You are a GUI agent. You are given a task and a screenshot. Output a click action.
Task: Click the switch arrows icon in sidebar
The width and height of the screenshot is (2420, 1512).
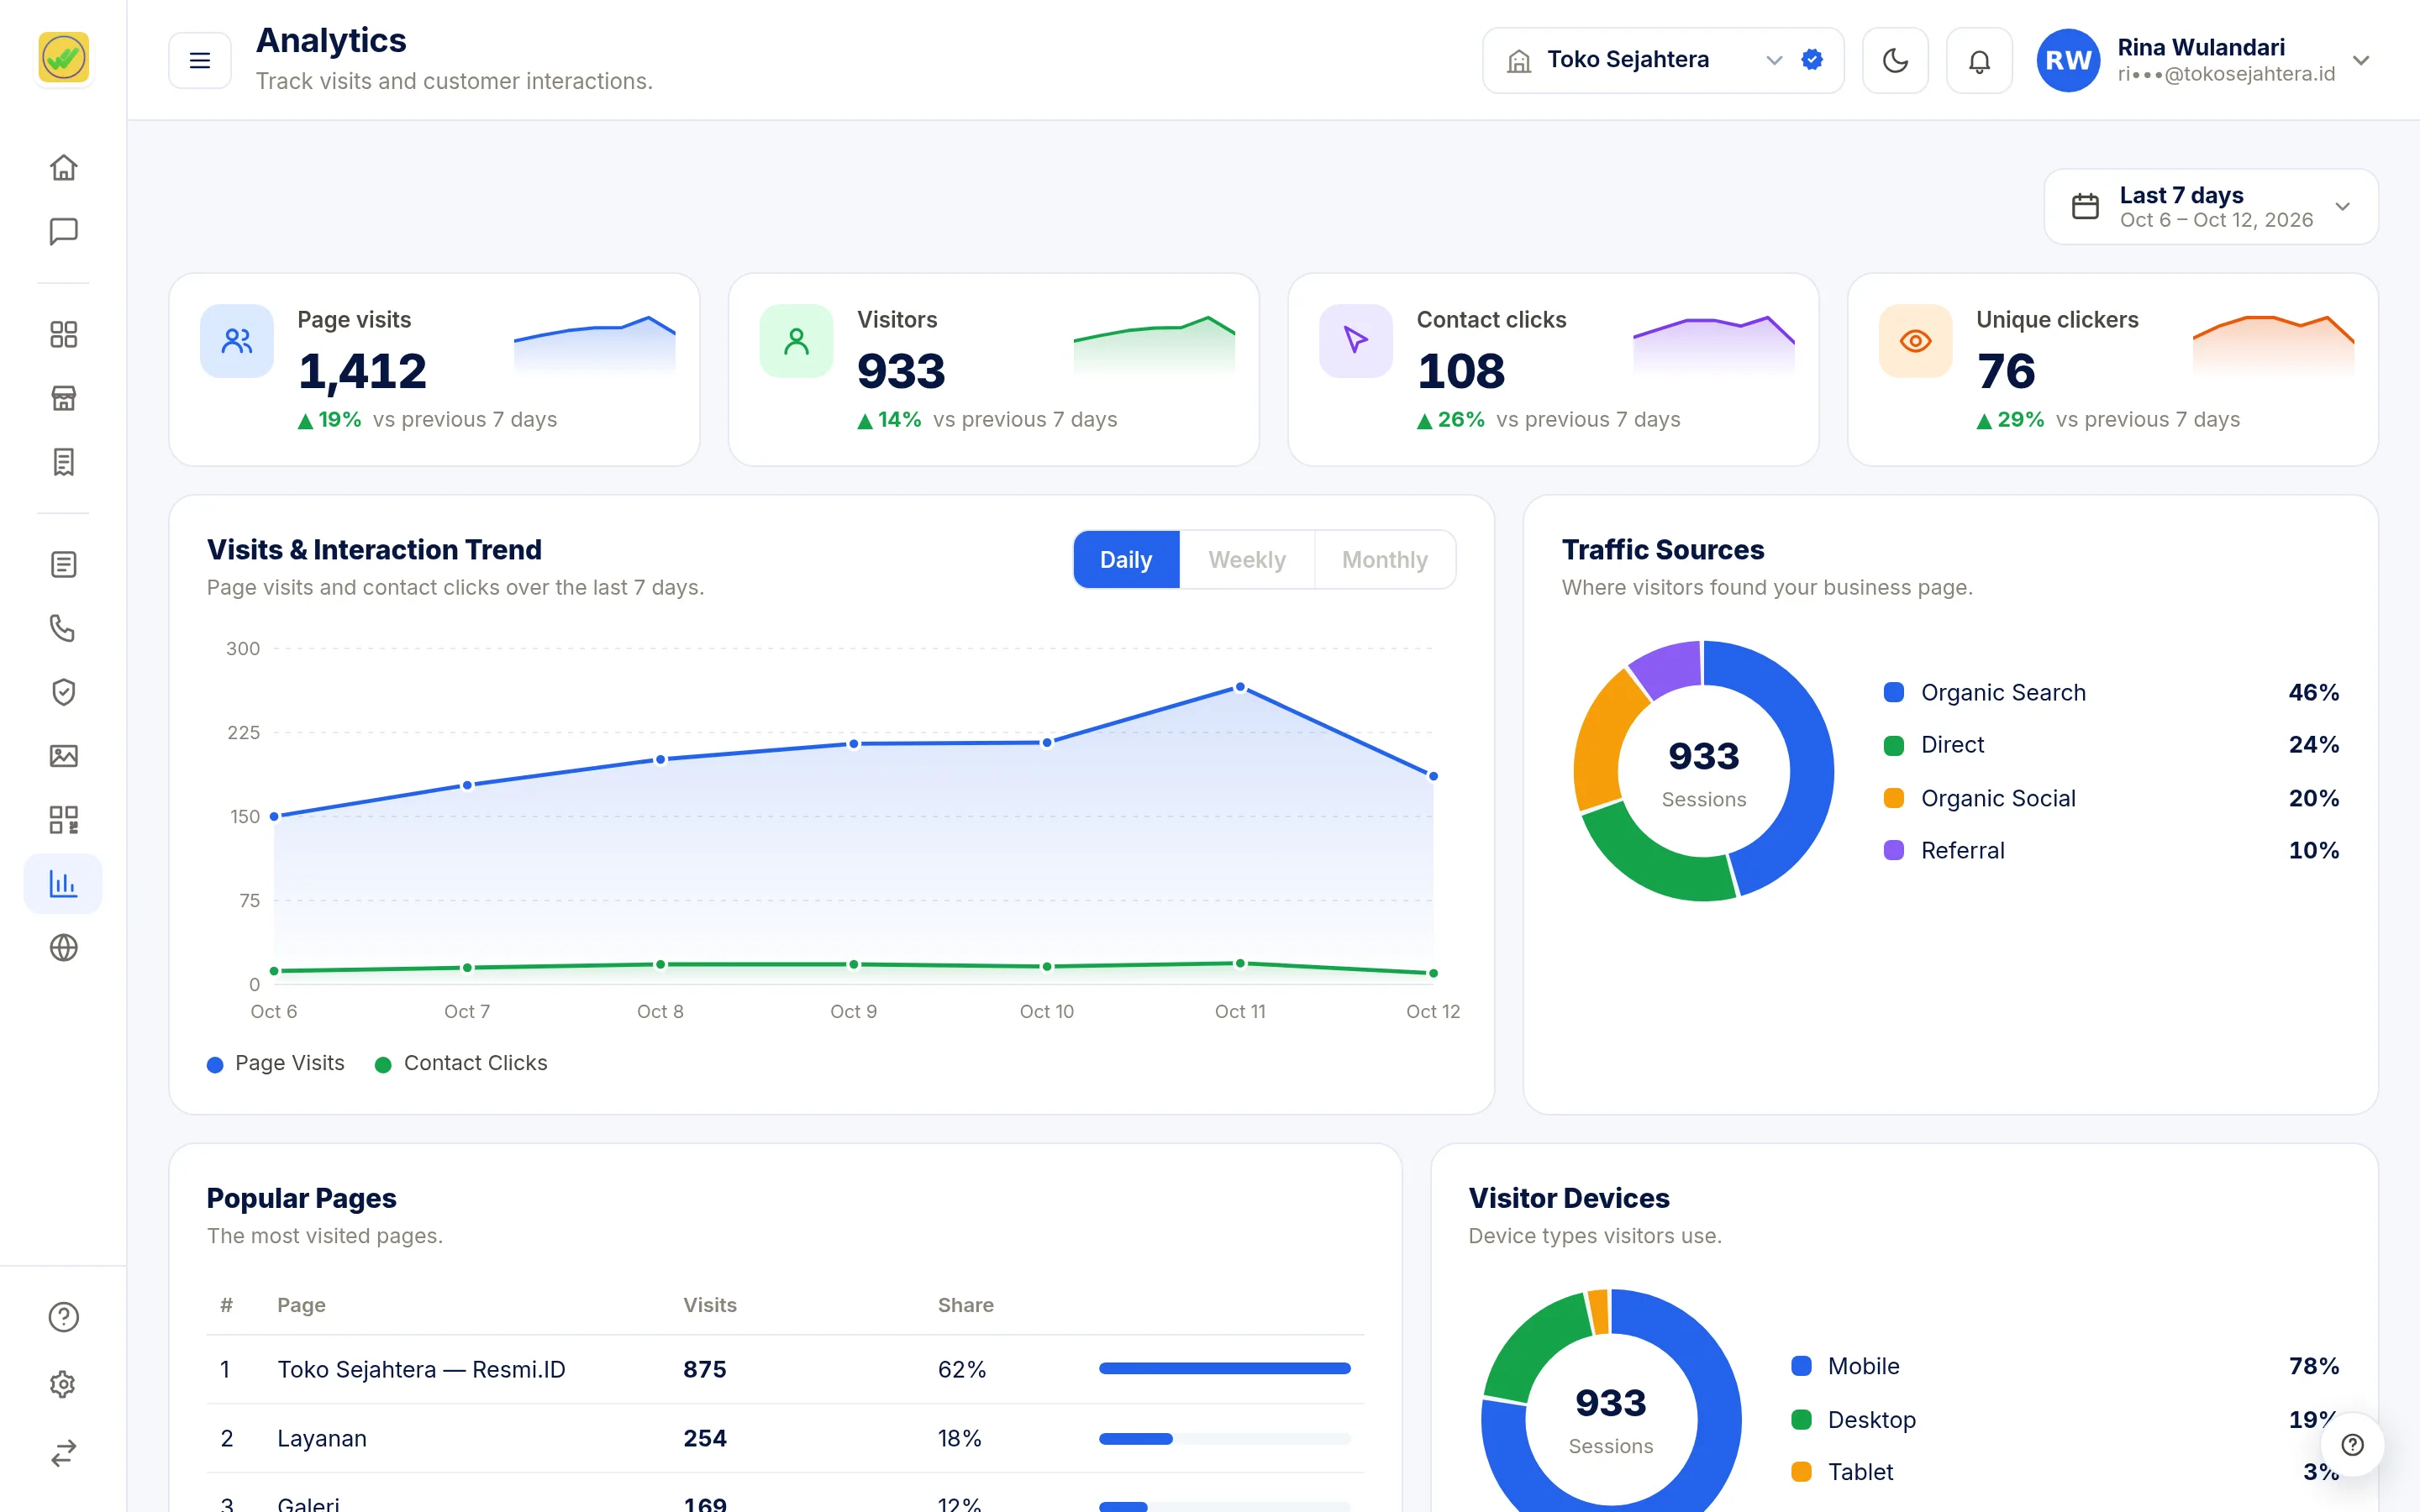(63, 1453)
